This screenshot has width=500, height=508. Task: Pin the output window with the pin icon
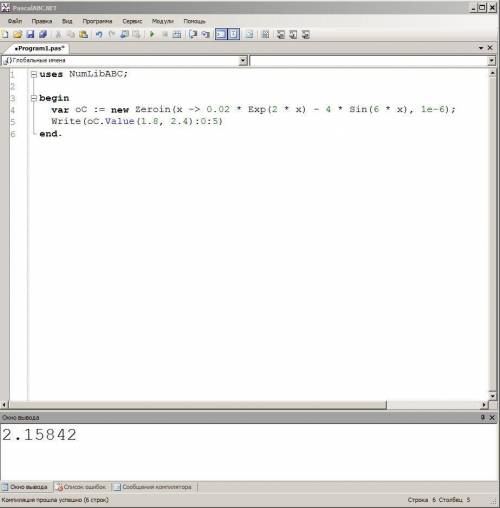pos(483,417)
